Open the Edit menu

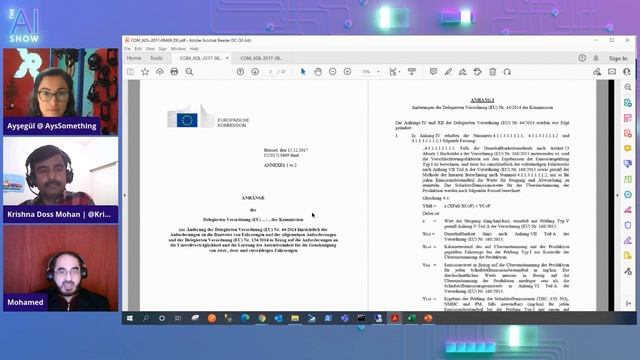tap(138, 49)
